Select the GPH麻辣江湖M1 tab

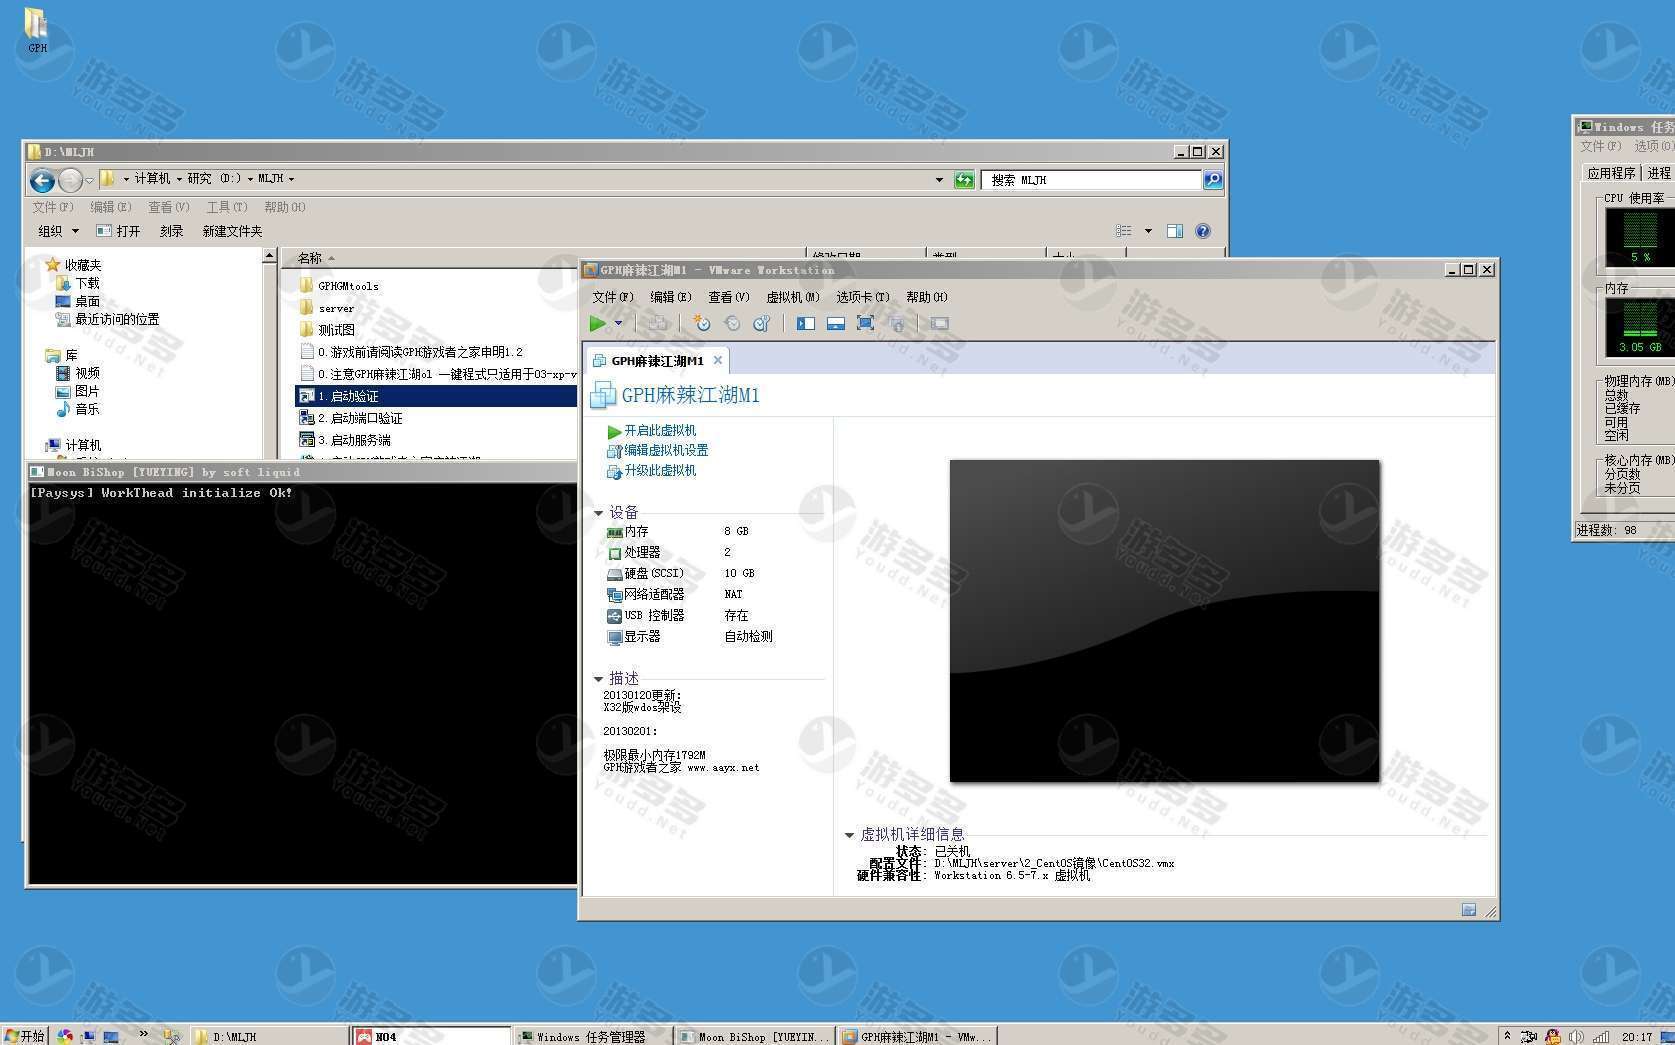tap(657, 361)
